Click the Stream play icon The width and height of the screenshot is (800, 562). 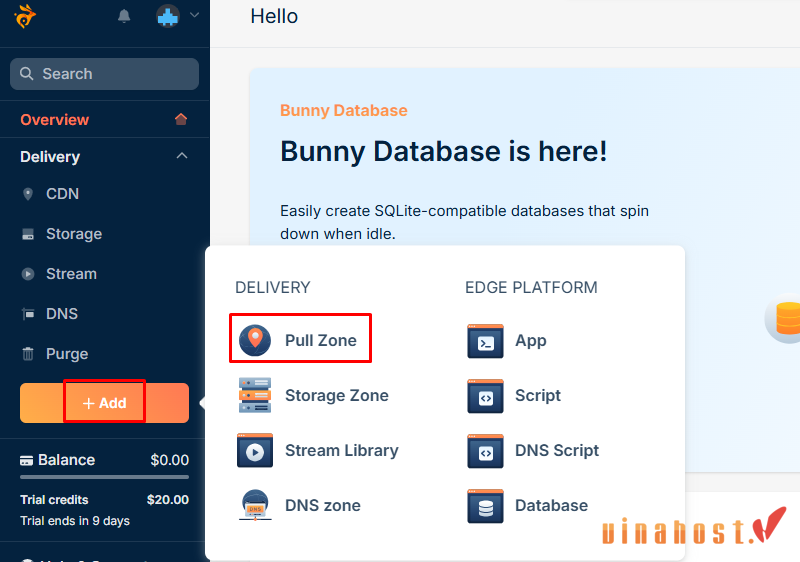tap(28, 274)
